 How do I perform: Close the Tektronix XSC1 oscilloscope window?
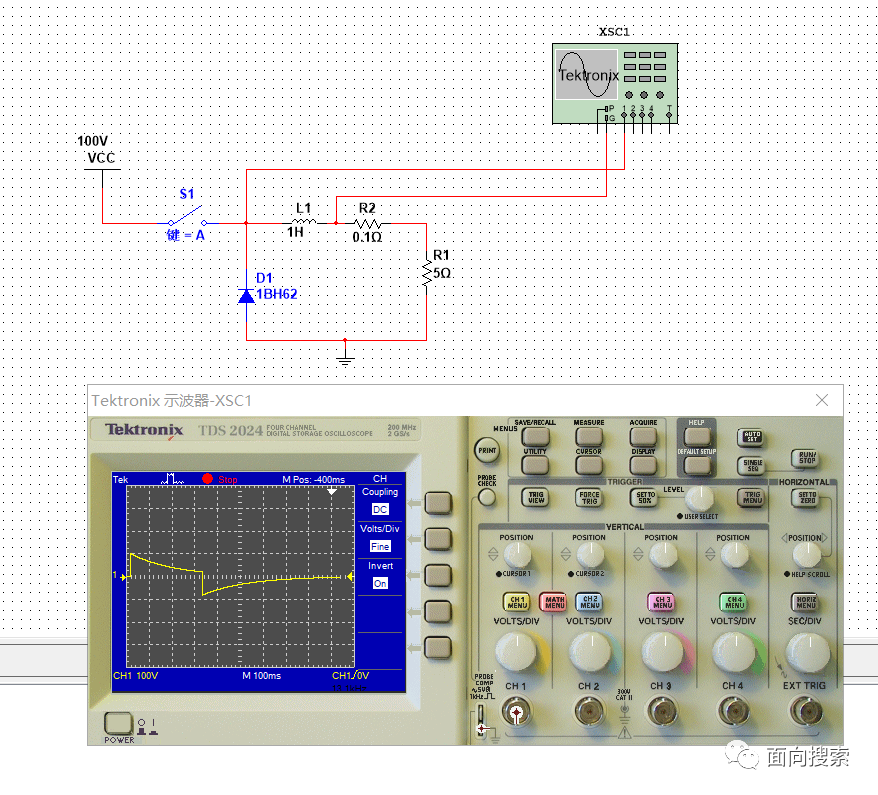[821, 400]
